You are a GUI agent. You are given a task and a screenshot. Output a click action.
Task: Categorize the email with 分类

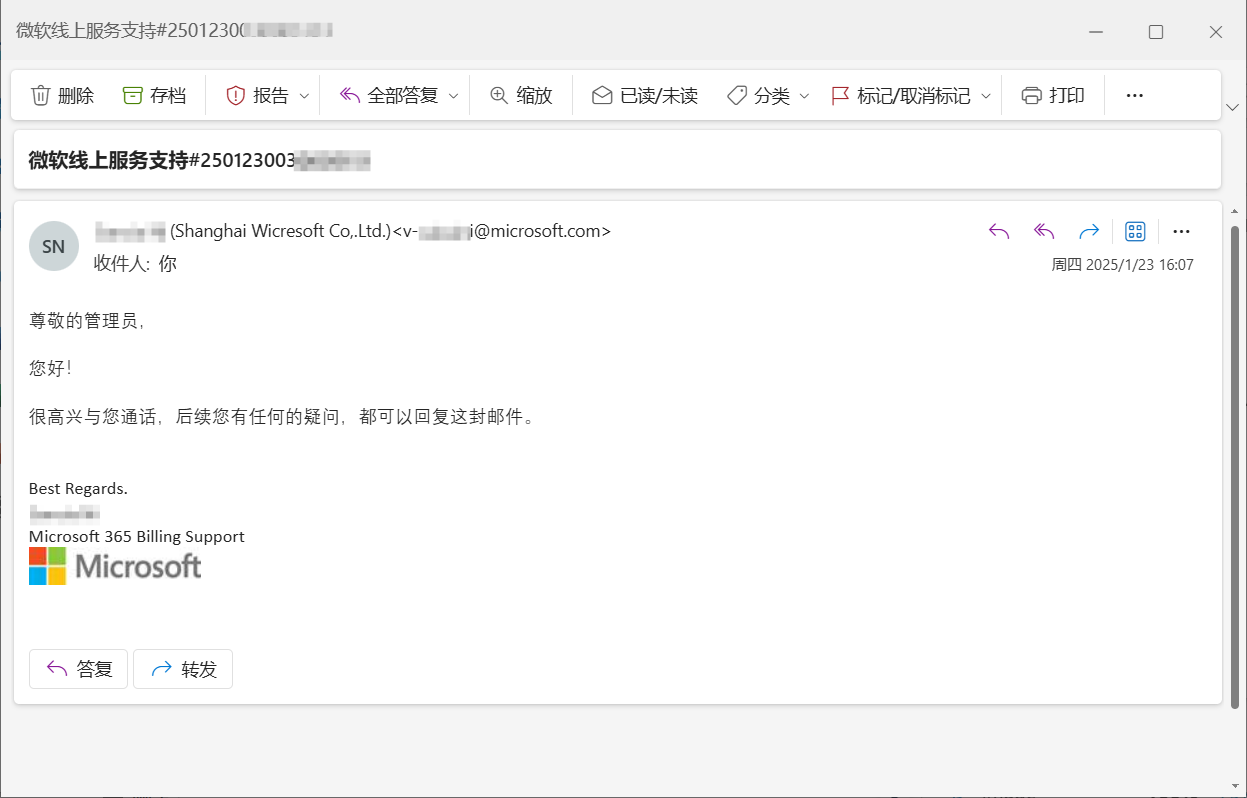pos(758,96)
